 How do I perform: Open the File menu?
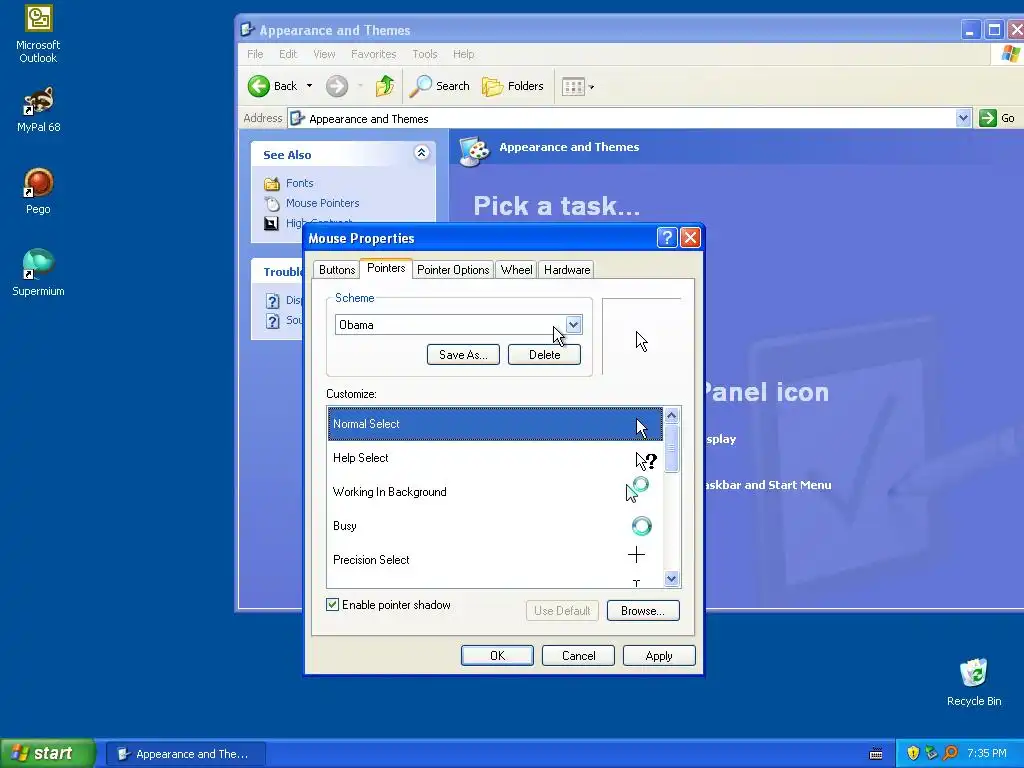click(255, 54)
